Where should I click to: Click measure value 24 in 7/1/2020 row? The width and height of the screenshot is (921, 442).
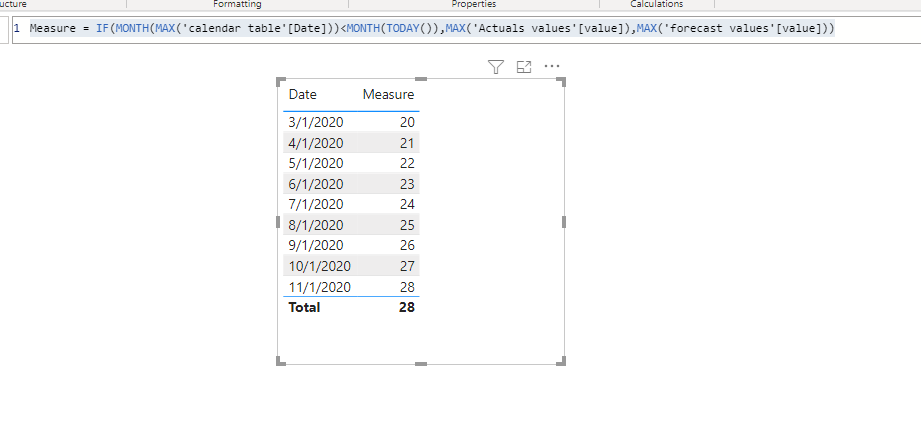pyautogui.click(x=407, y=204)
